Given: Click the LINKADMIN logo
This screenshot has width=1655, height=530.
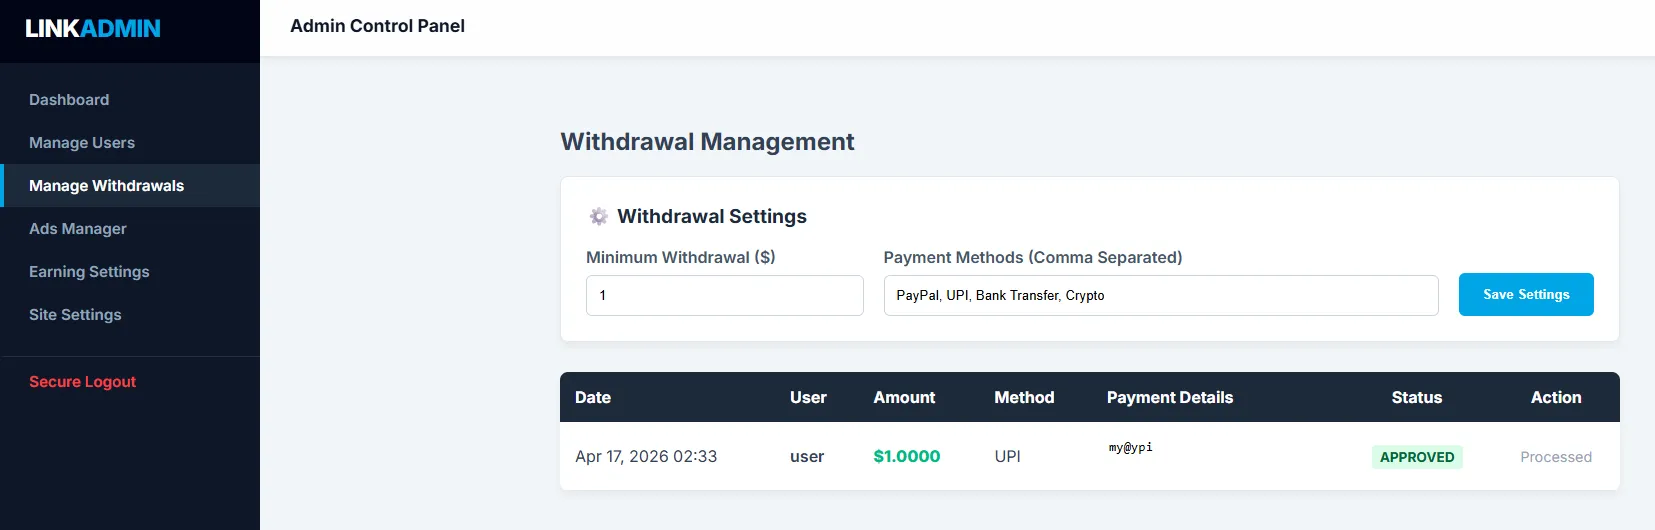Looking at the screenshot, I should (93, 29).
